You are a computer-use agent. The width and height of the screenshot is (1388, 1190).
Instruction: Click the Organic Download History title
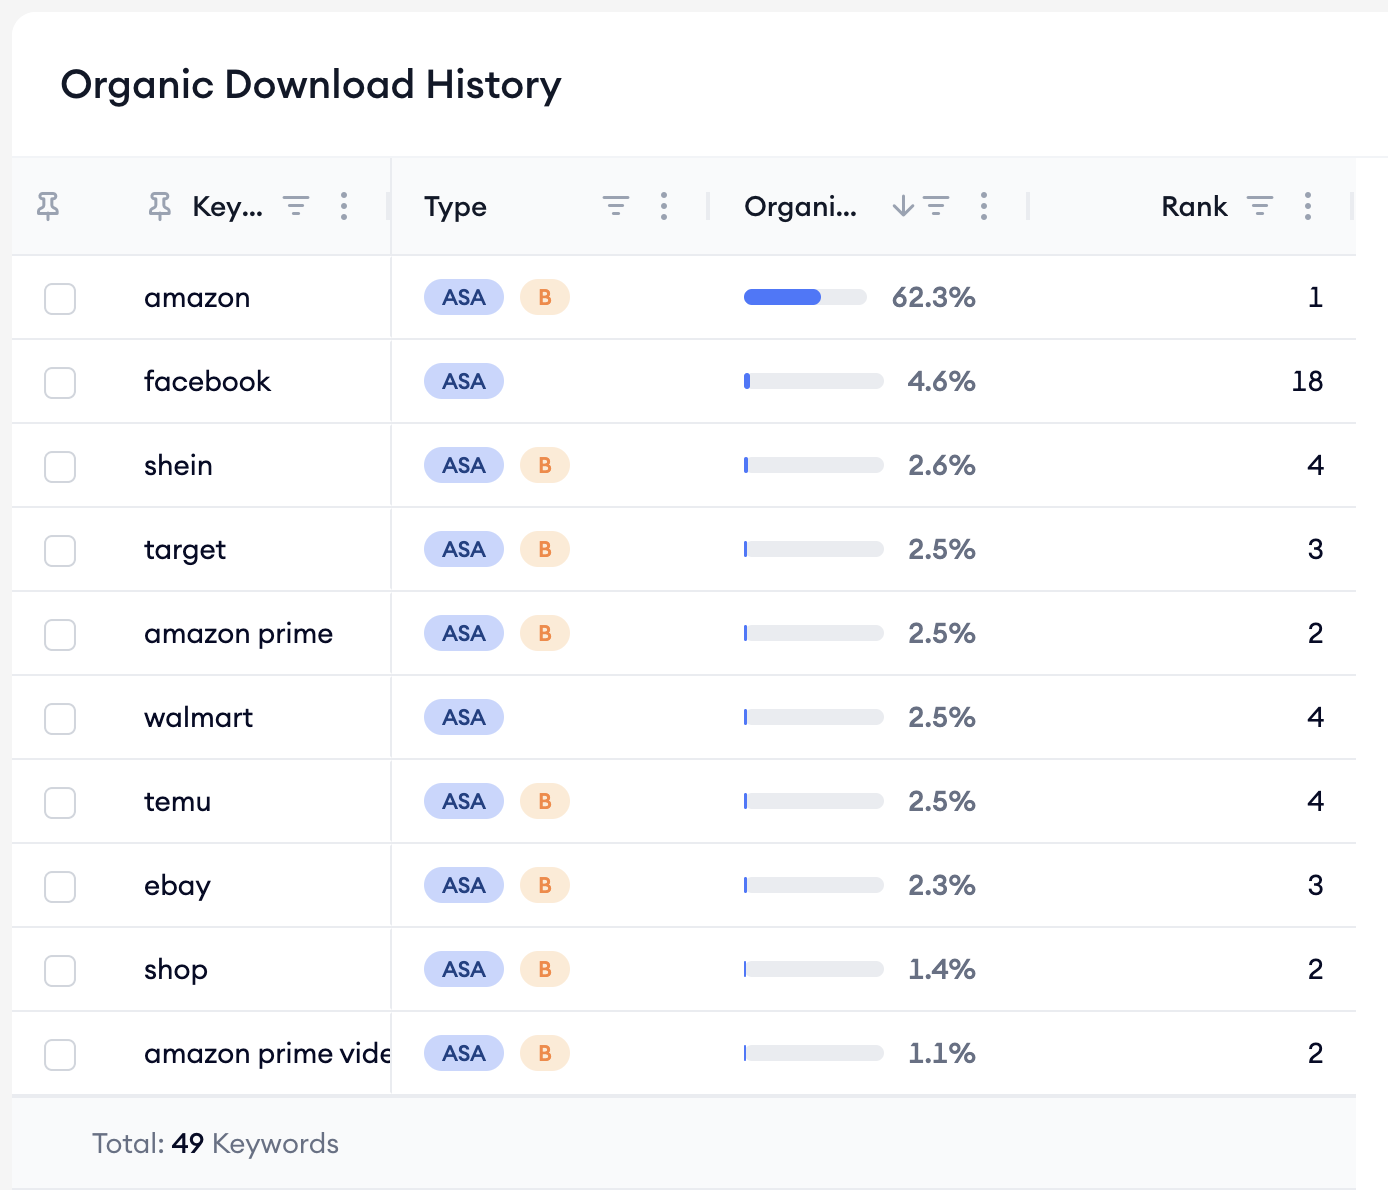[x=311, y=85]
